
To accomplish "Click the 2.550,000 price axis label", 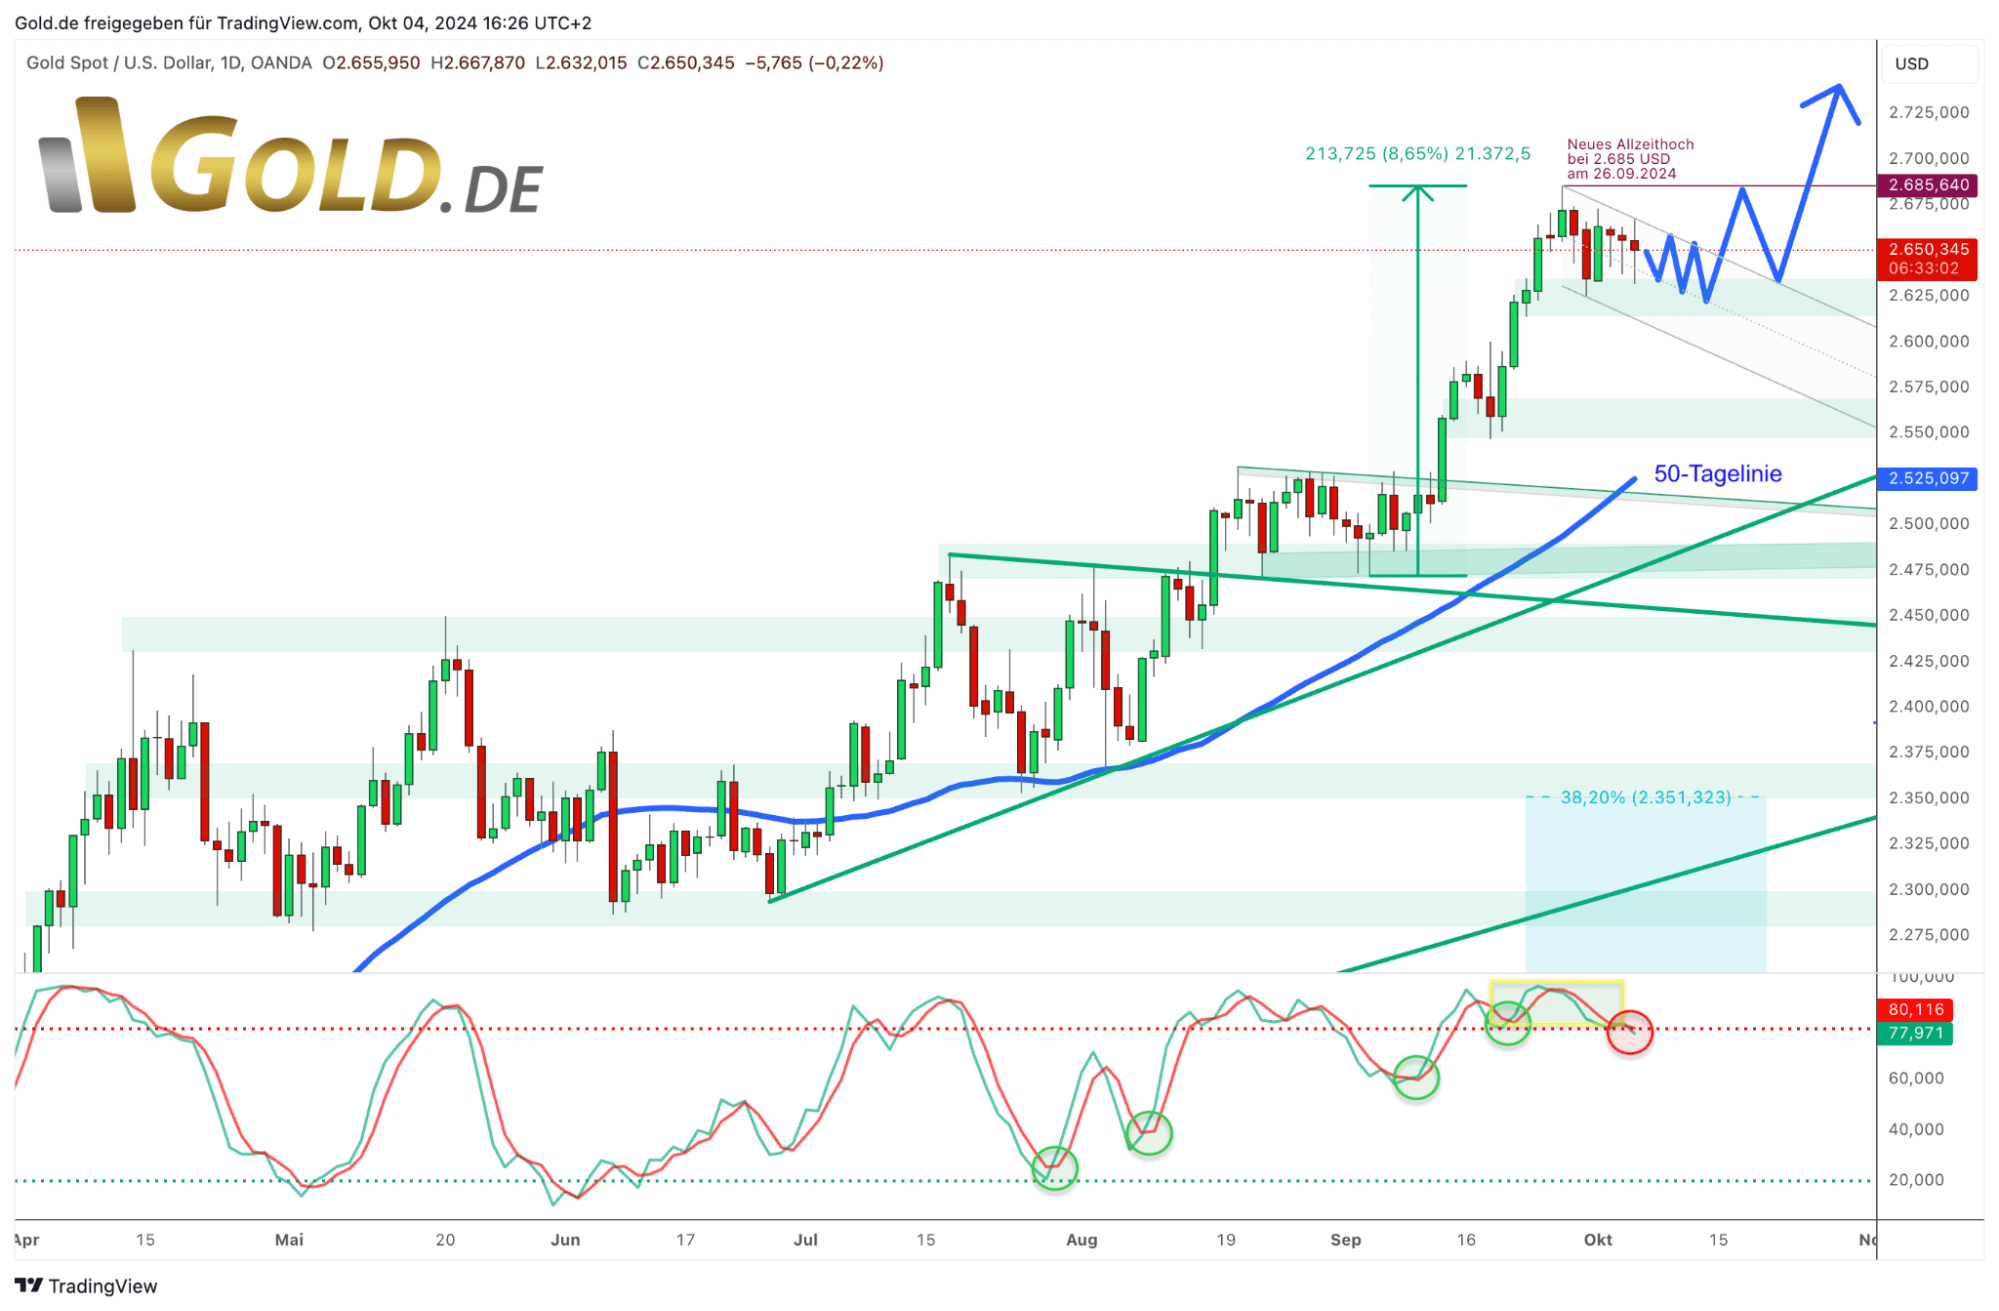I will point(1928,432).
